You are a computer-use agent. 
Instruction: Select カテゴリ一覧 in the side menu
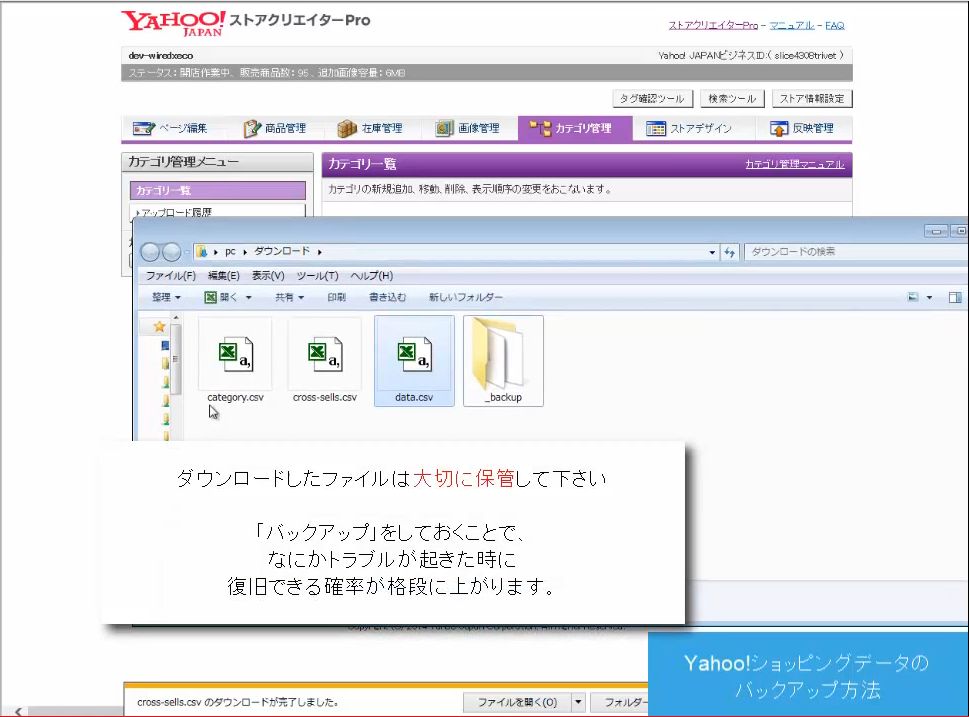click(218, 190)
